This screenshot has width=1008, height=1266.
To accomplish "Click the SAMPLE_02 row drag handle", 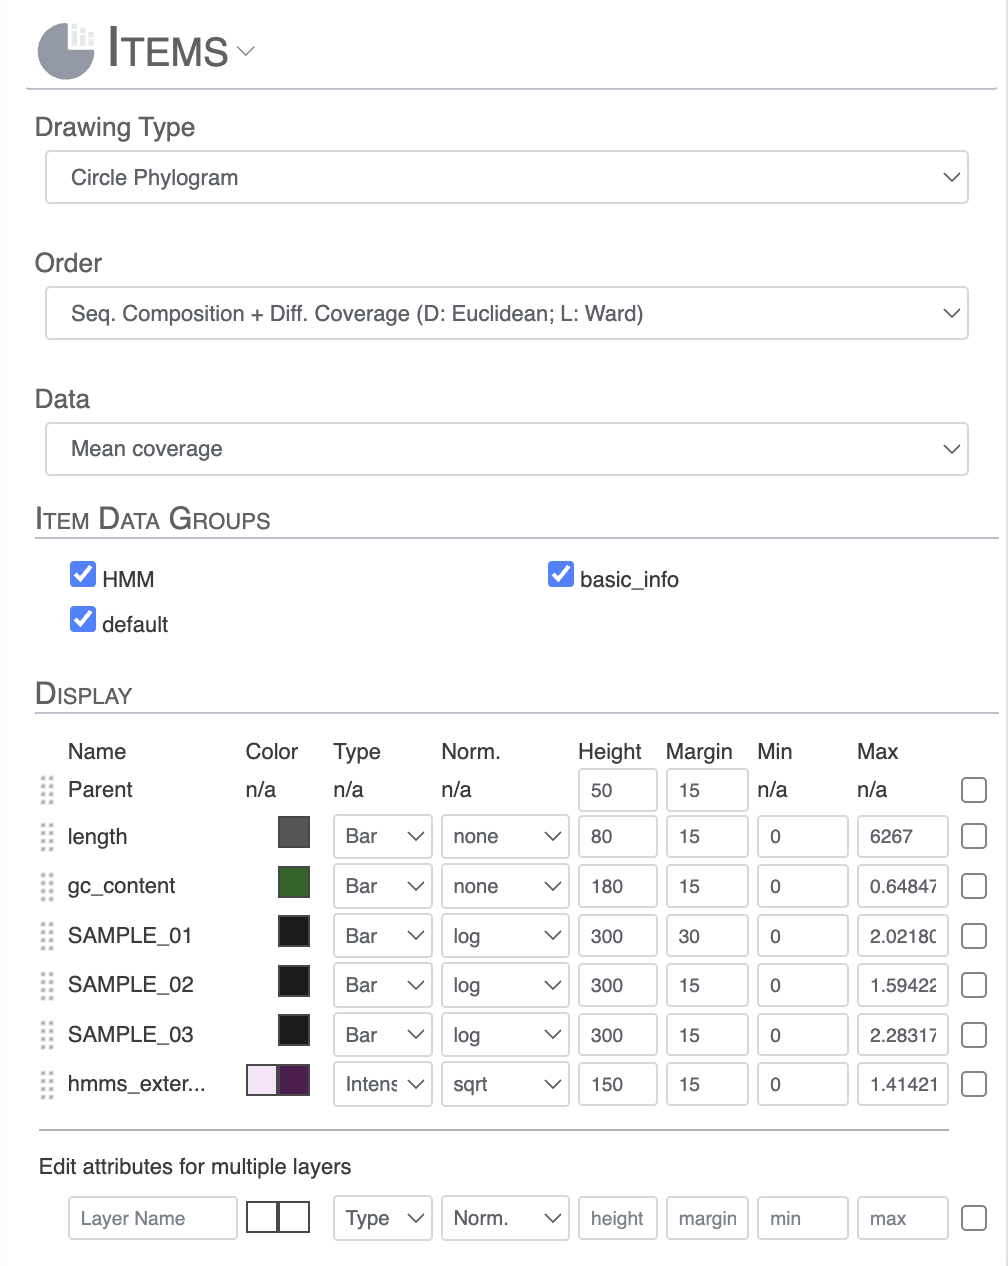I will click(x=47, y=985).
